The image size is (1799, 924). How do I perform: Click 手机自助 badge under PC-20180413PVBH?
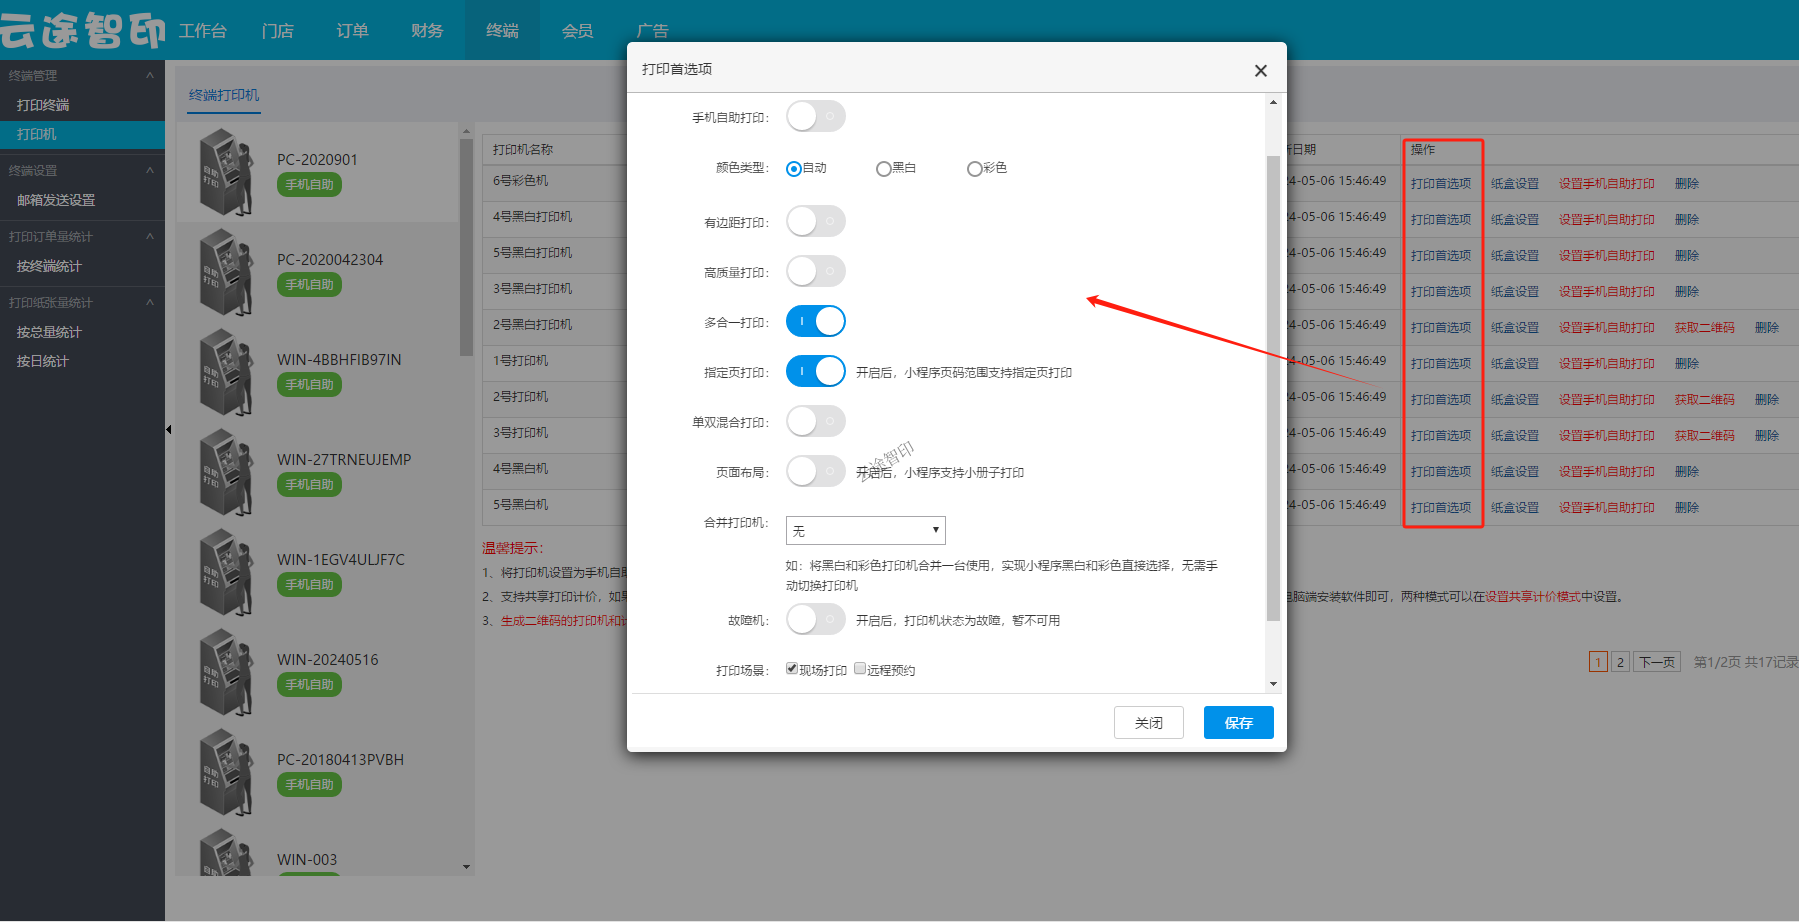coord(309,785)
